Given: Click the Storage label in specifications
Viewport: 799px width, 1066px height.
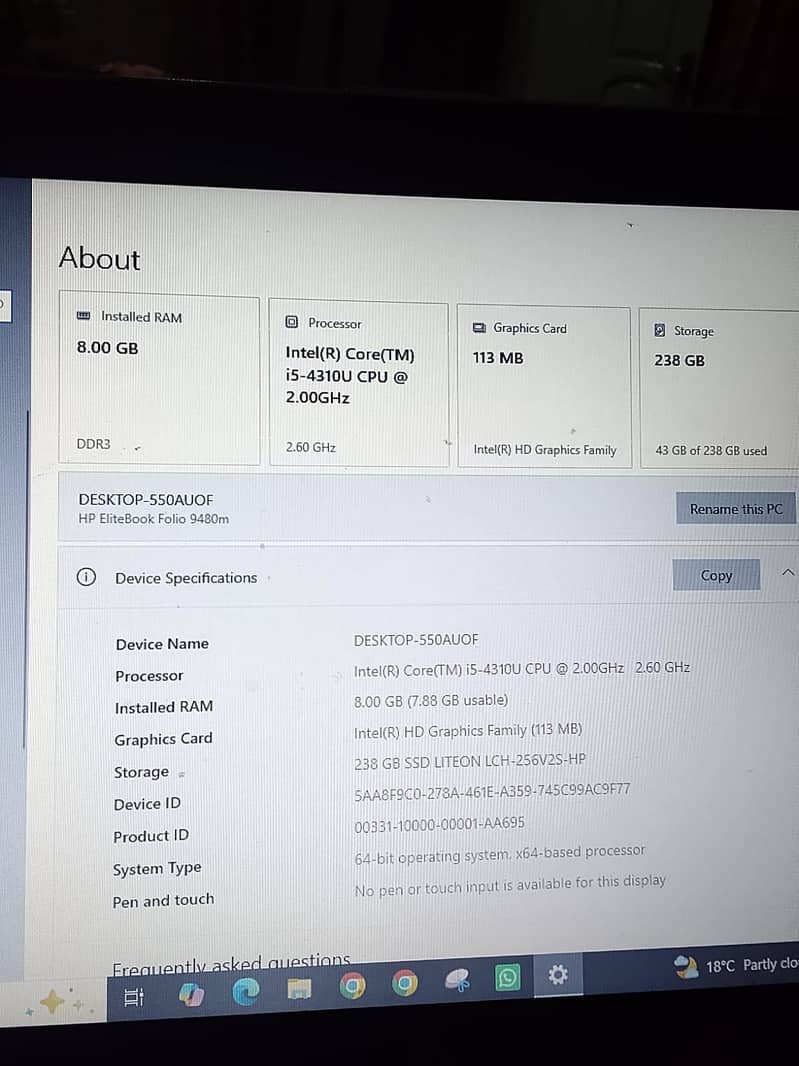Looking at the screenshot, I should (x=141, y=772).
